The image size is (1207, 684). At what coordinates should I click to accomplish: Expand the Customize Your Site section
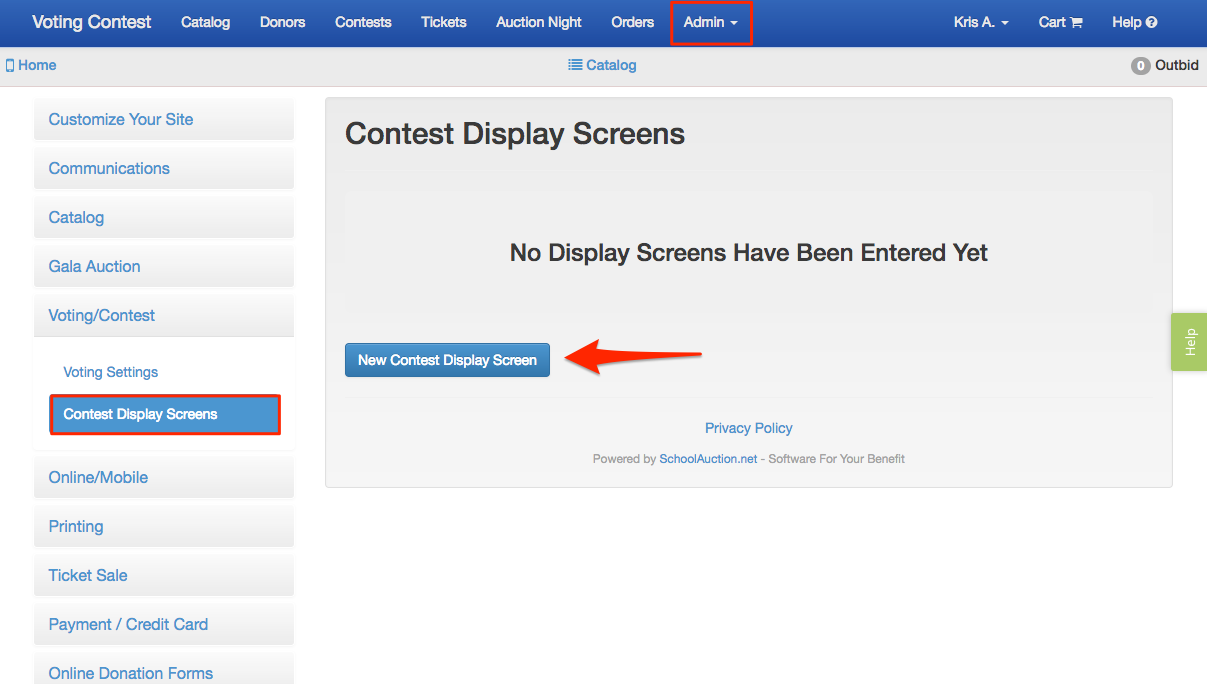[164, 119]
